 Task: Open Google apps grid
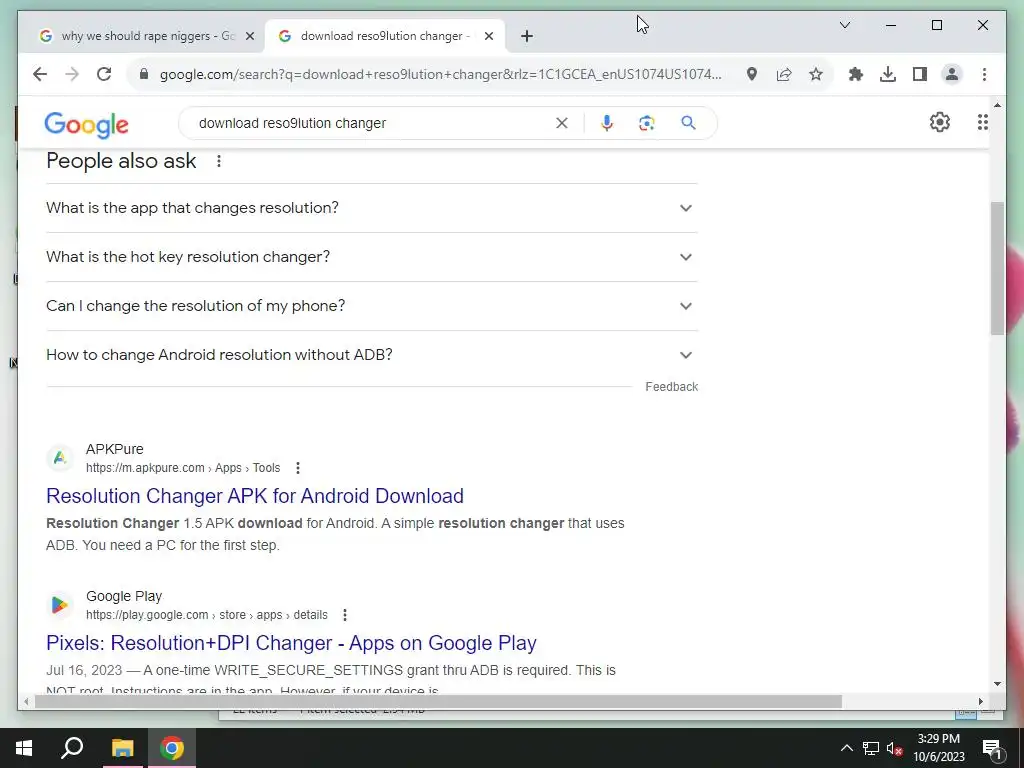(982, 122)
